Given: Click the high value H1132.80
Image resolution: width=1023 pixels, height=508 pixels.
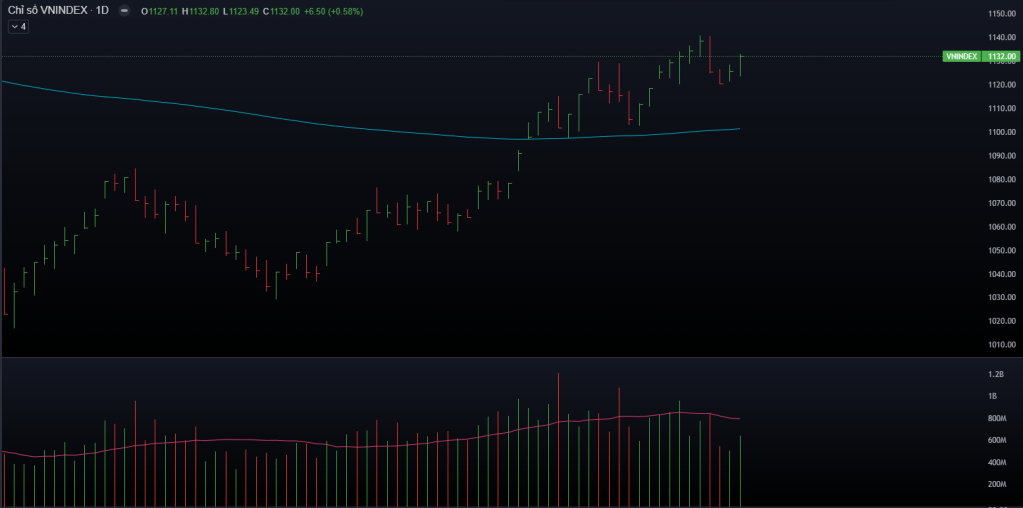Looking at the screenshot, I should (202, 12).
